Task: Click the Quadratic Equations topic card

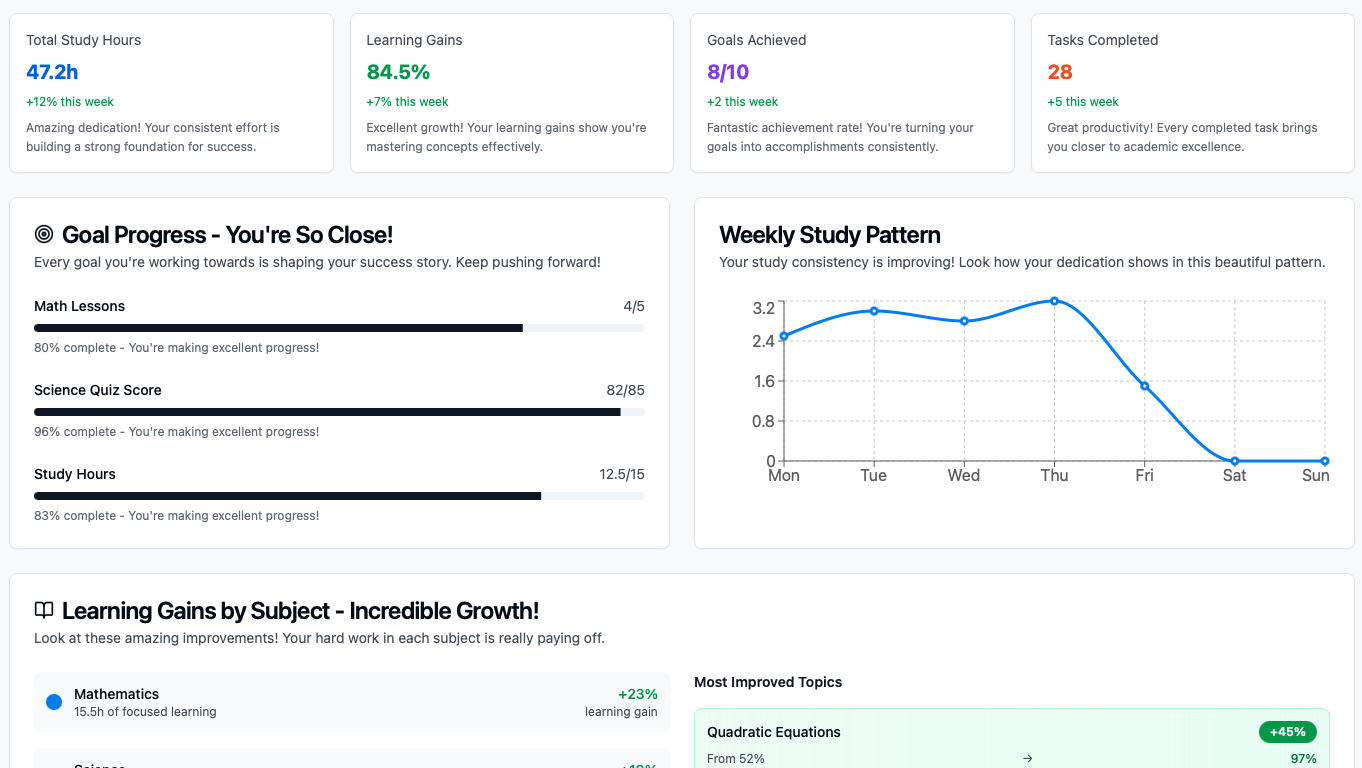Action: [1011, 740]
